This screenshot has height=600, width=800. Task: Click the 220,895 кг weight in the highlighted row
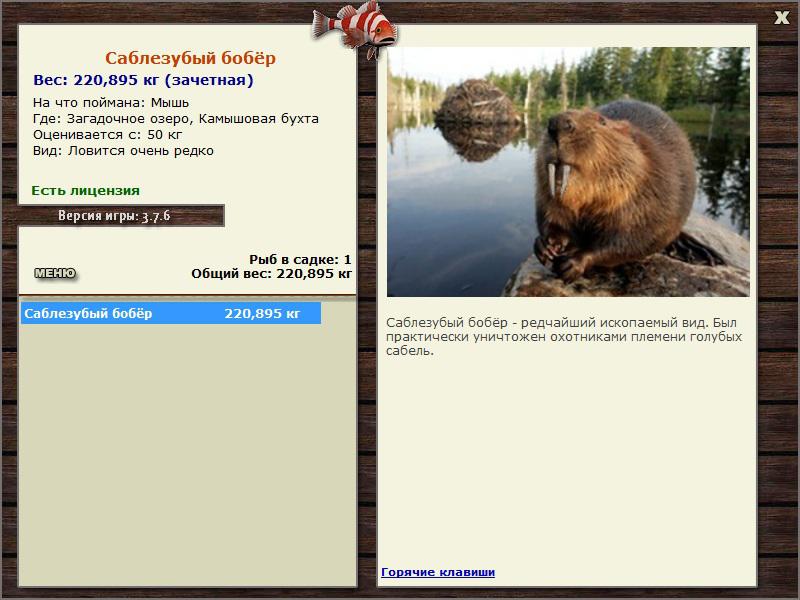(x=262, y=313)
